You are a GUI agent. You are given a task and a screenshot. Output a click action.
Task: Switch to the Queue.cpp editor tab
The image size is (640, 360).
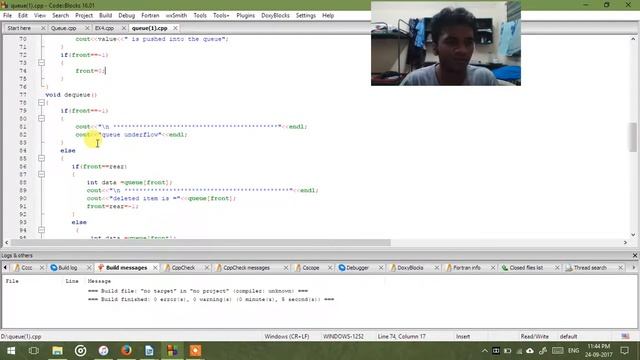(64, 28)
